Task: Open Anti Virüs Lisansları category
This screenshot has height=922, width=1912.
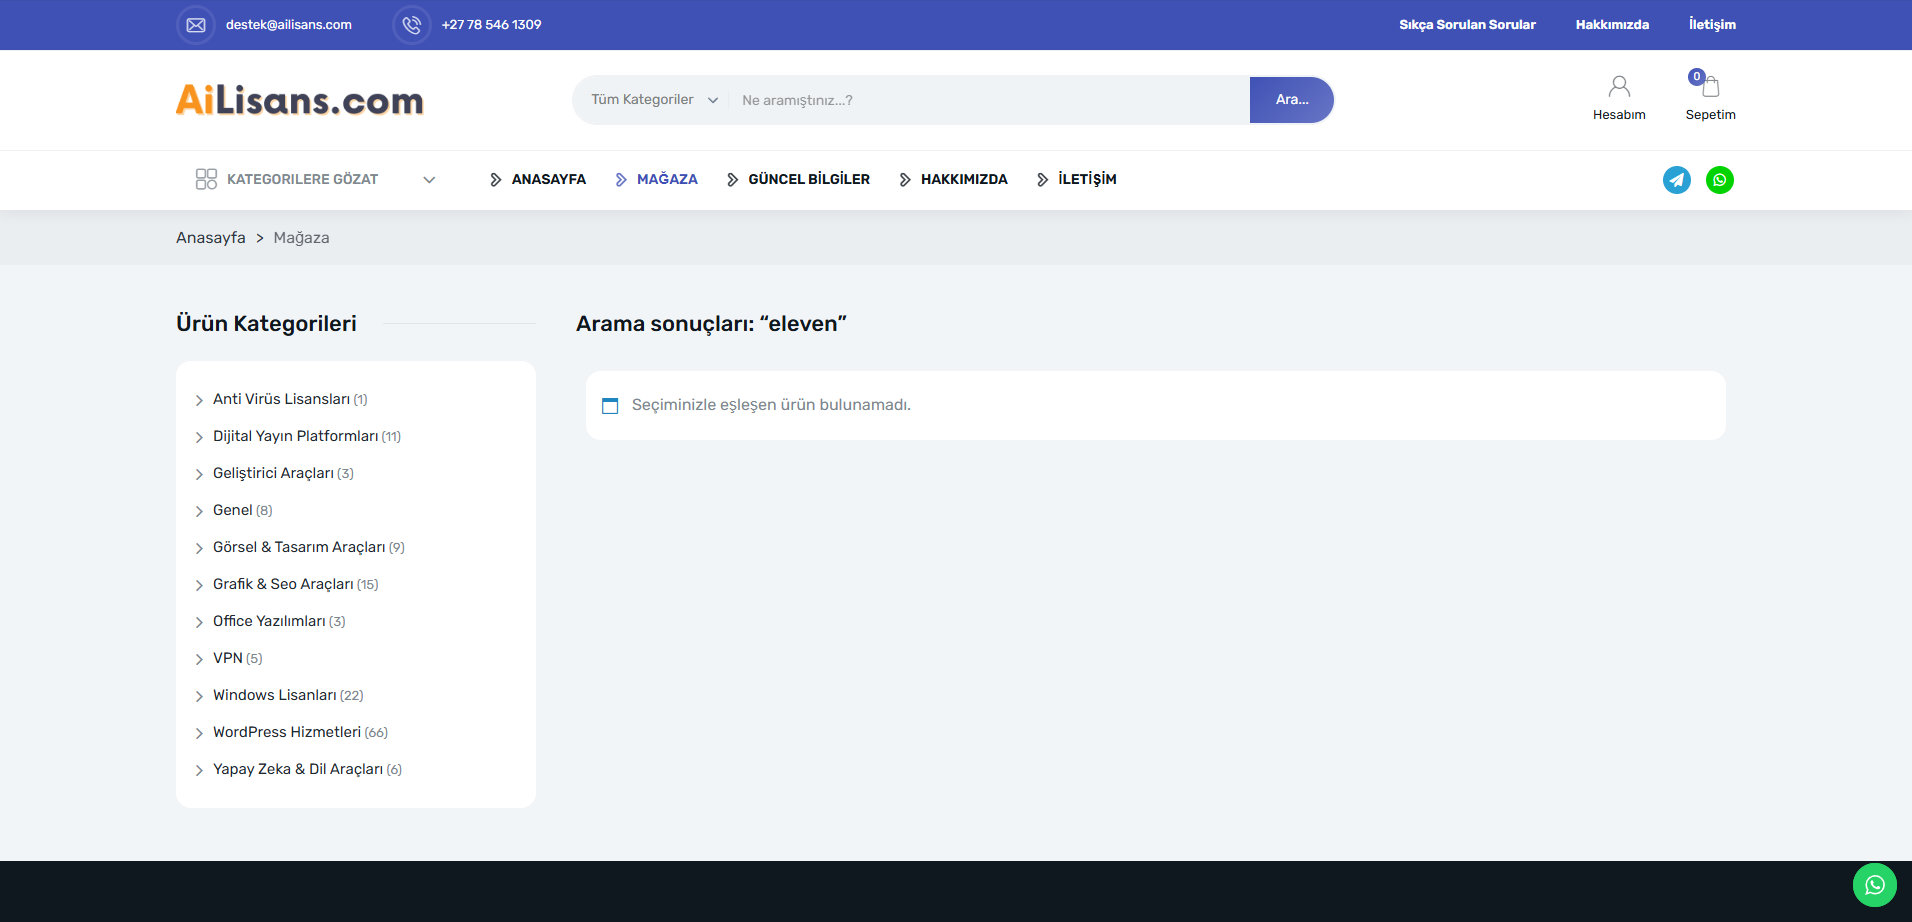Action: tap(281, 399)
